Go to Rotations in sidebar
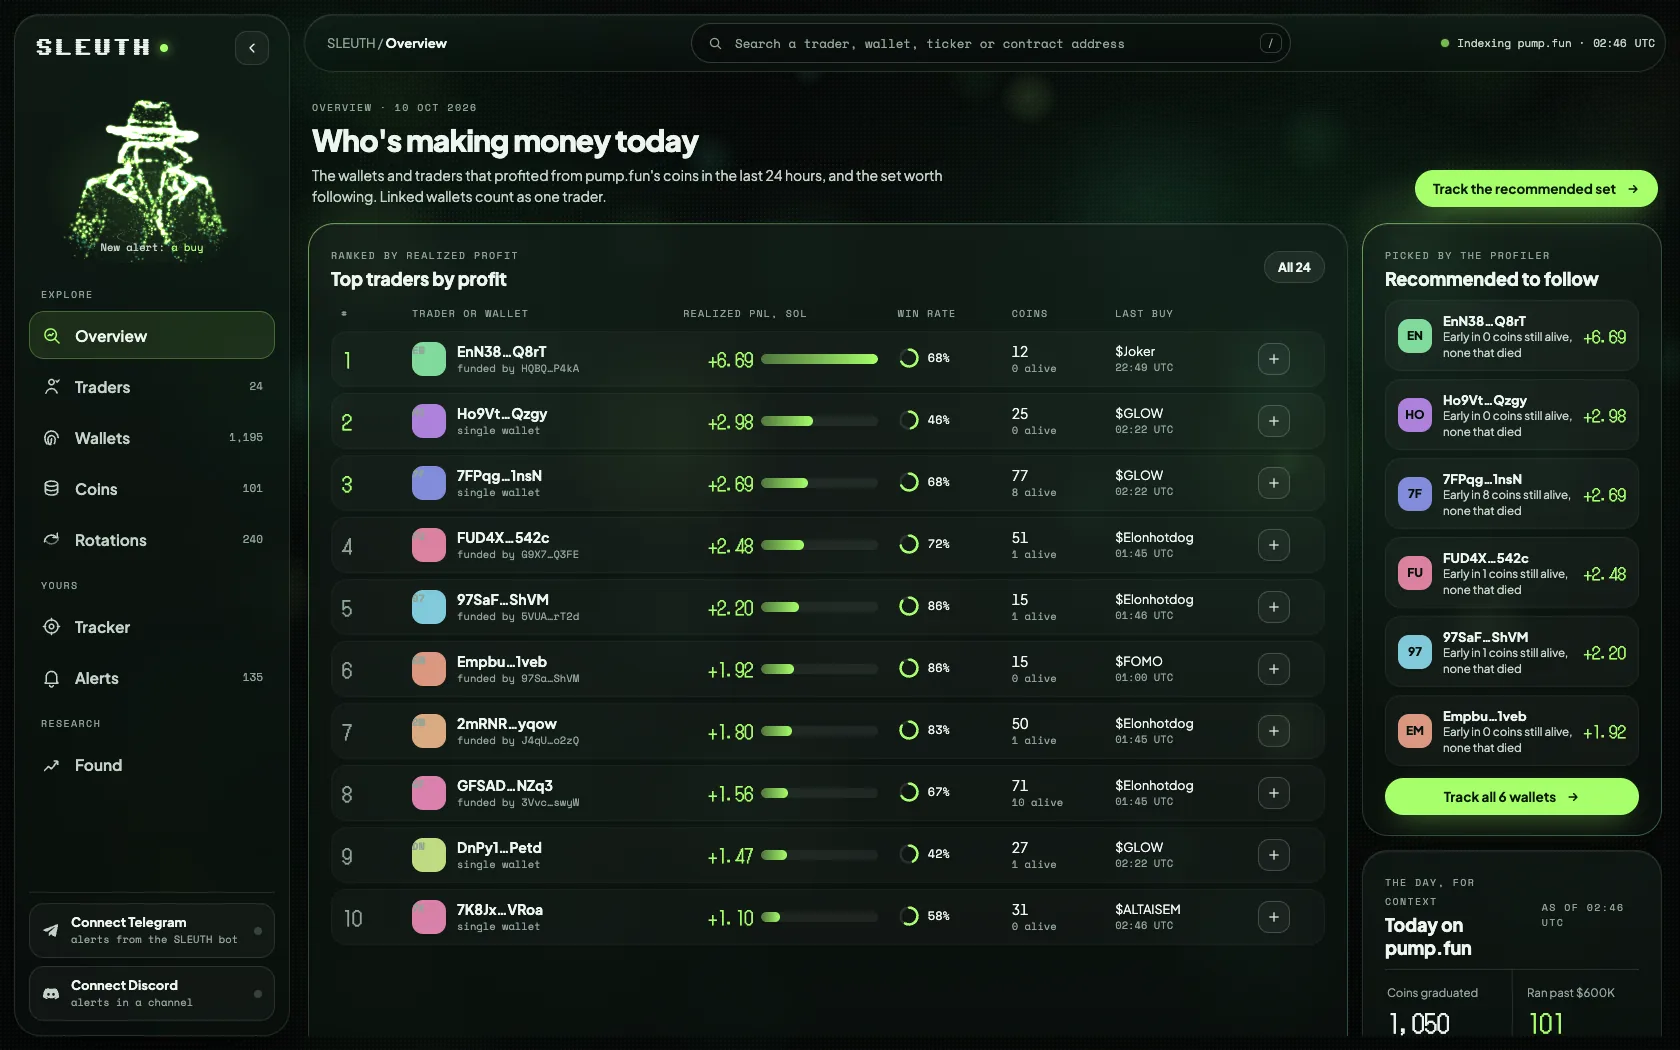The image size is (1680, 1050). pos(152,540)
